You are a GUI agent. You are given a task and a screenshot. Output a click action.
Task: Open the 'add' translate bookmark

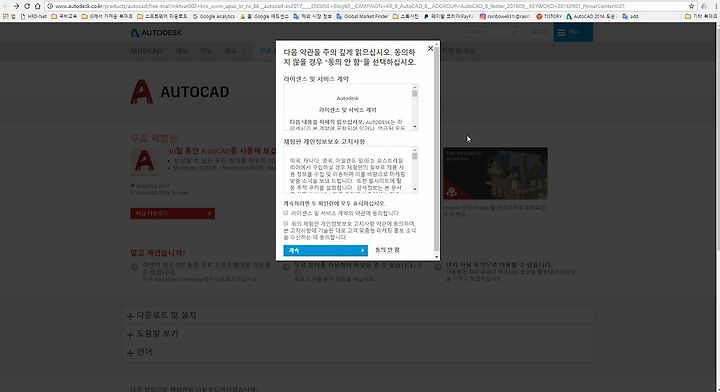(x=630, y=16)
